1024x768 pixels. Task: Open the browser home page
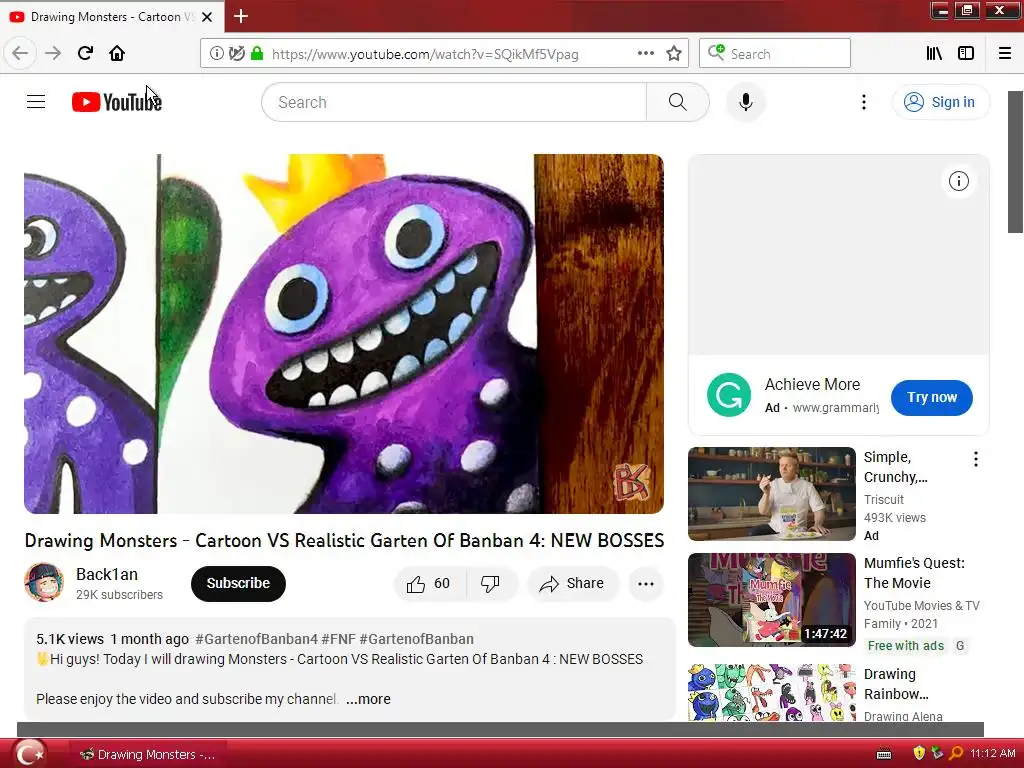(x=117, y=54)
